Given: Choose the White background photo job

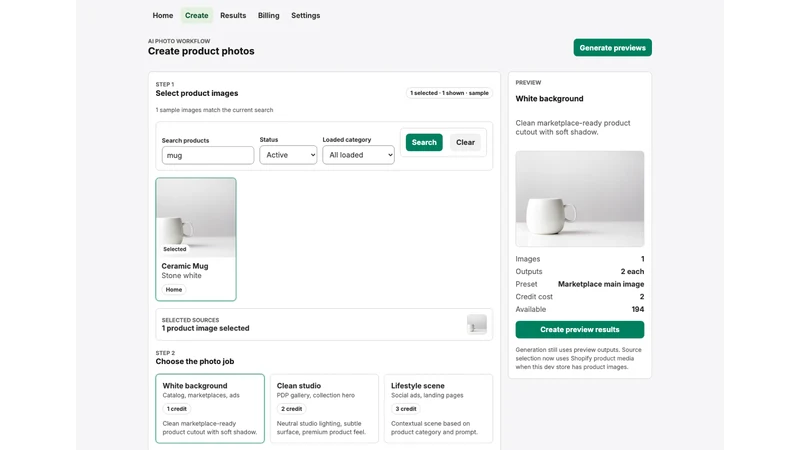Looking at the screenshot, I should (x=210, y=408).
